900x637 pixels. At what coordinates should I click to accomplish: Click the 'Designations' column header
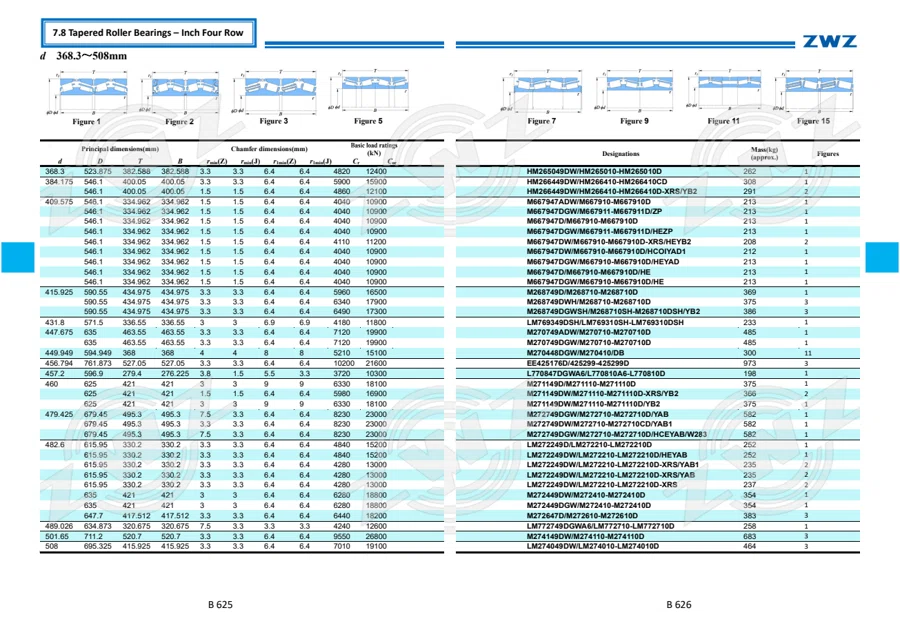[620, 154]
